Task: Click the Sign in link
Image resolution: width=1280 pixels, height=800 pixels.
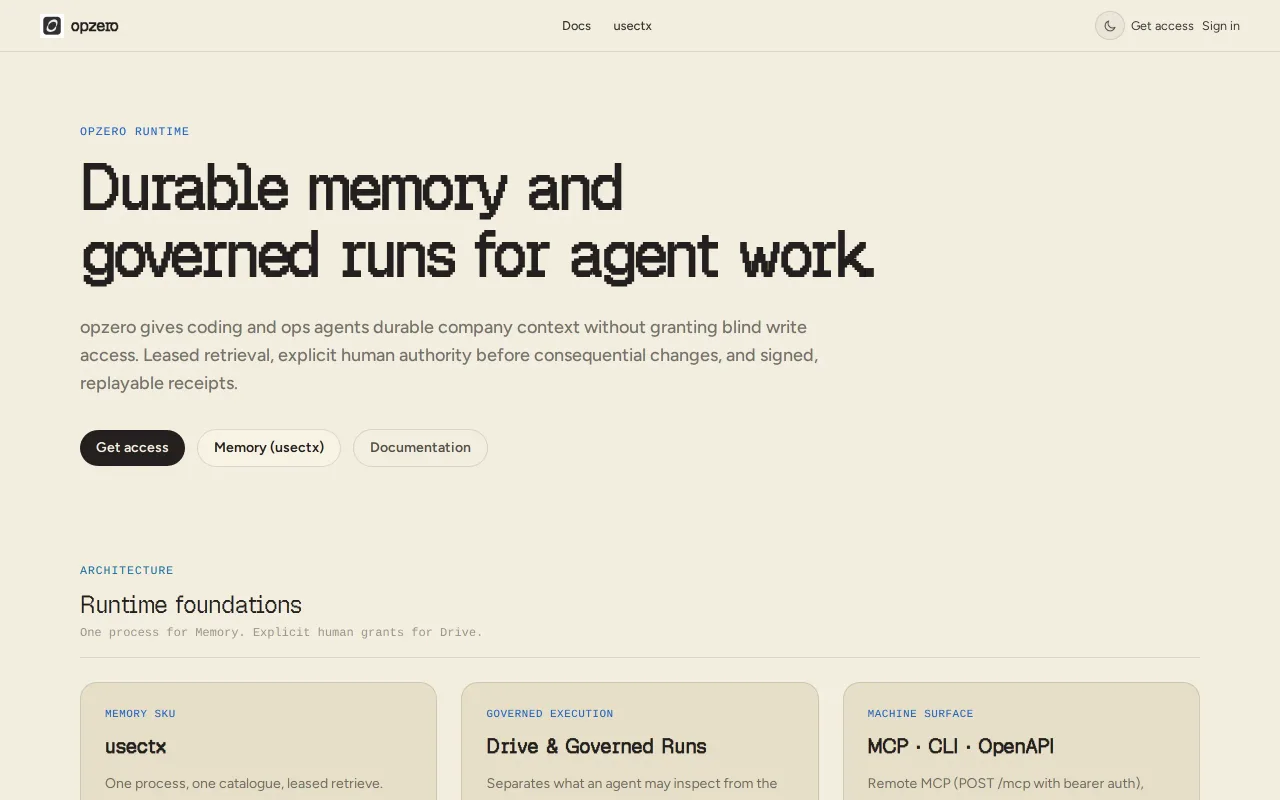Action: (1221, 26)
